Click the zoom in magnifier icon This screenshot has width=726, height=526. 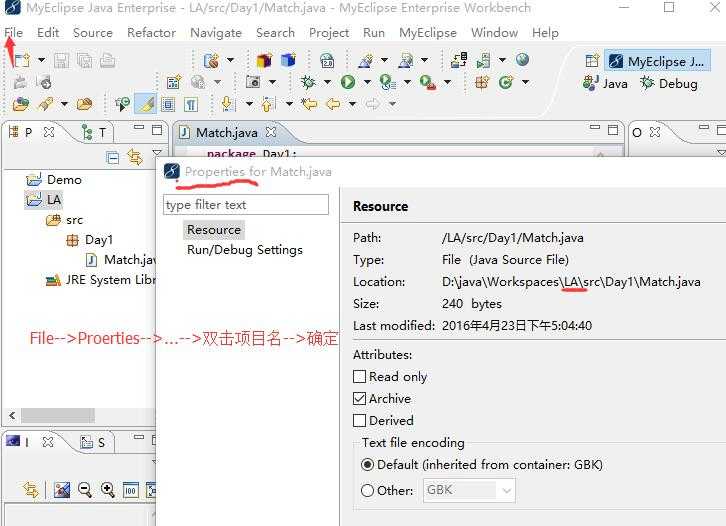107,489
